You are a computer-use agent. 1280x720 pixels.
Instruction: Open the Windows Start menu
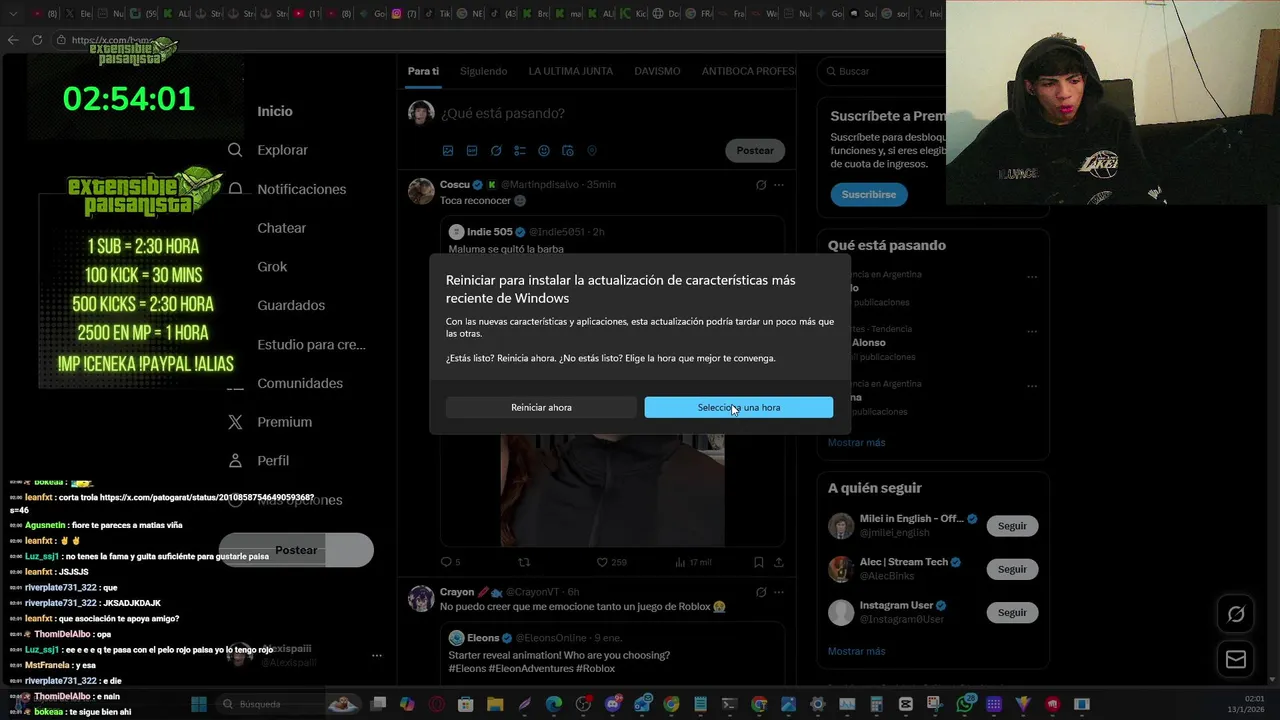point(198,704)
